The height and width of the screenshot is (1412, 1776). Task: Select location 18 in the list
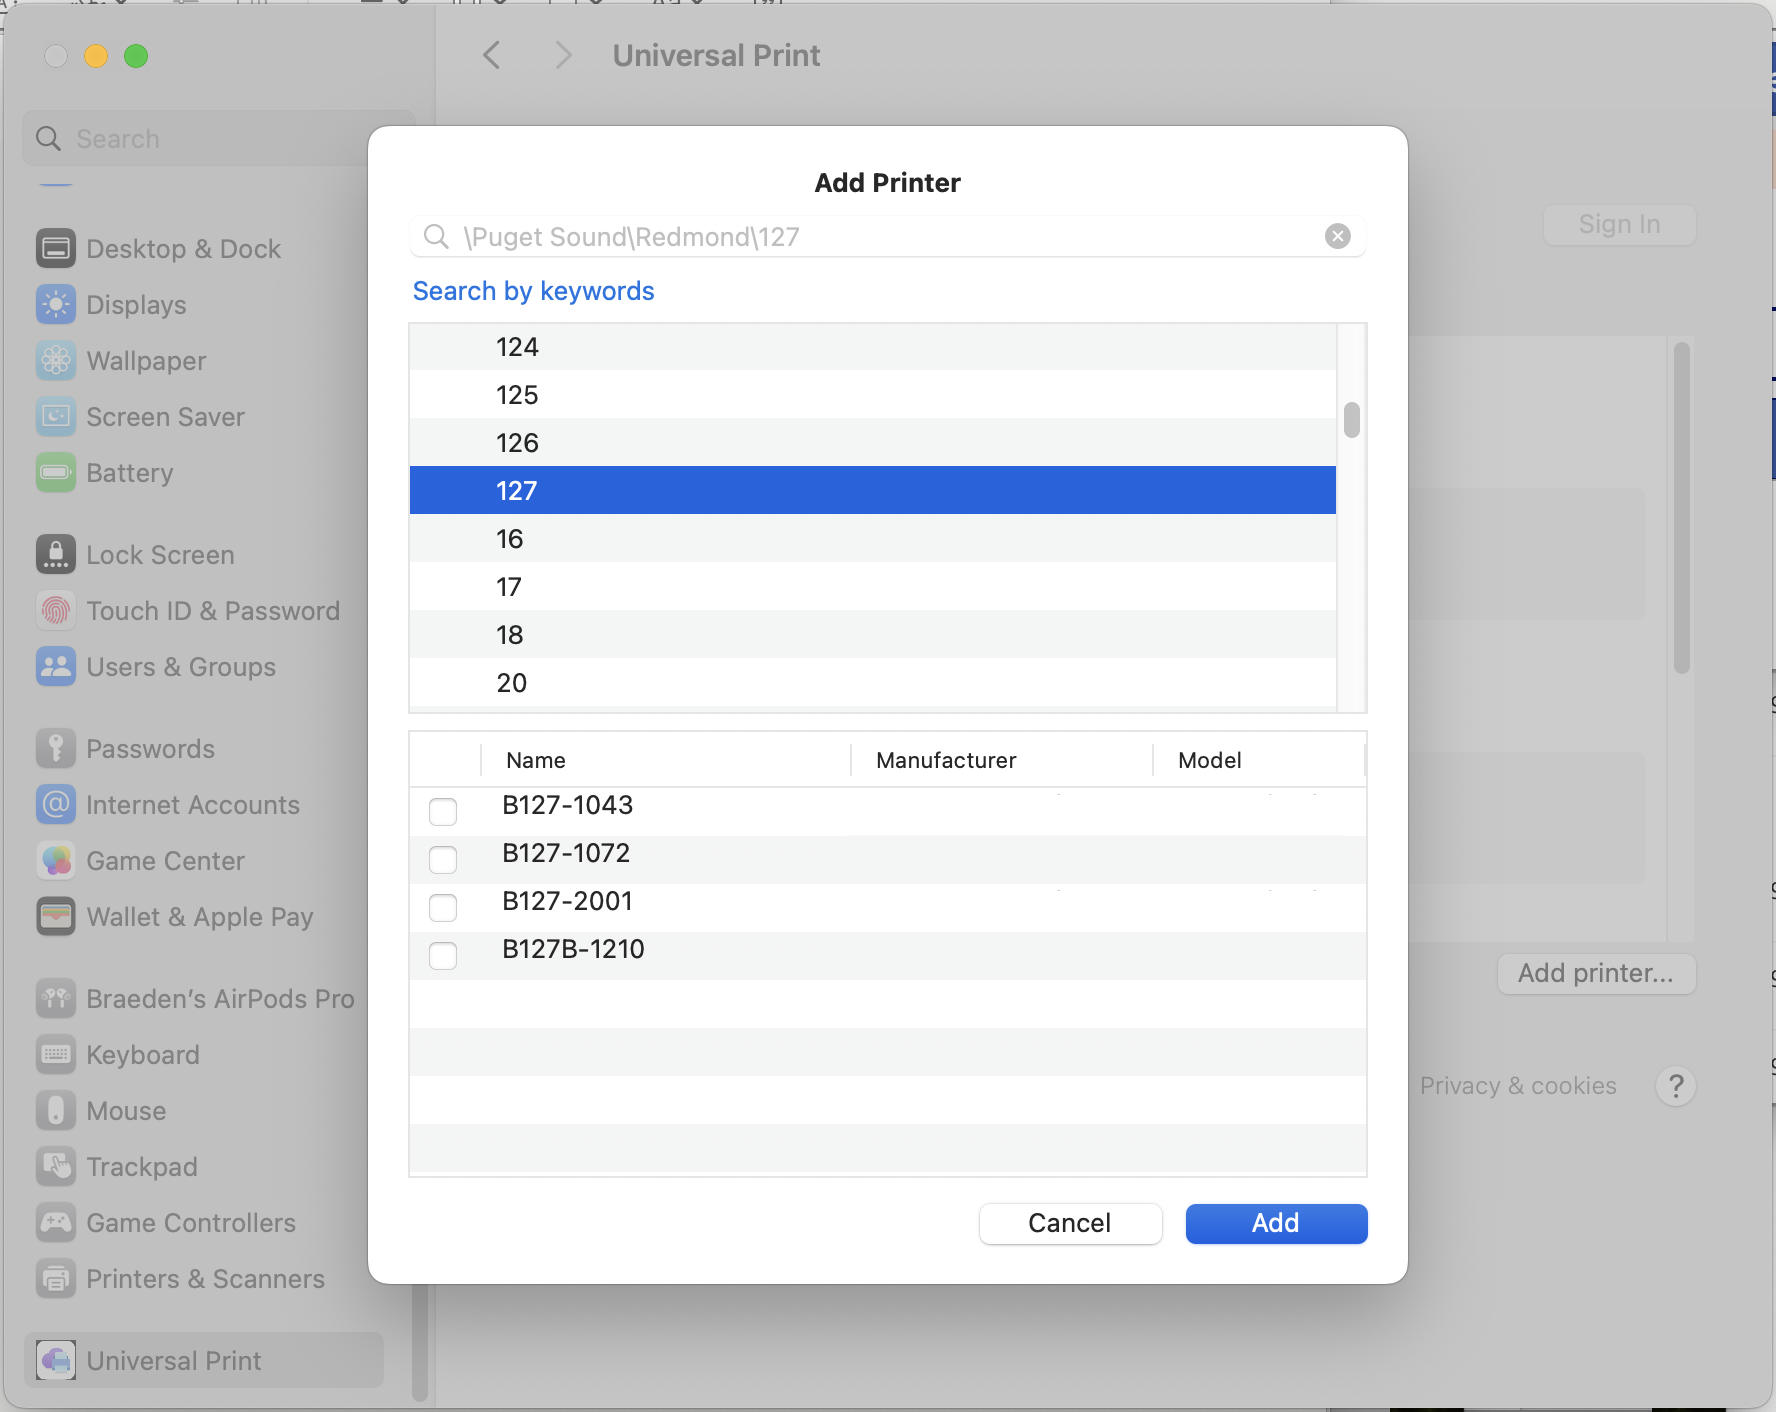click(x=873, y=634)
